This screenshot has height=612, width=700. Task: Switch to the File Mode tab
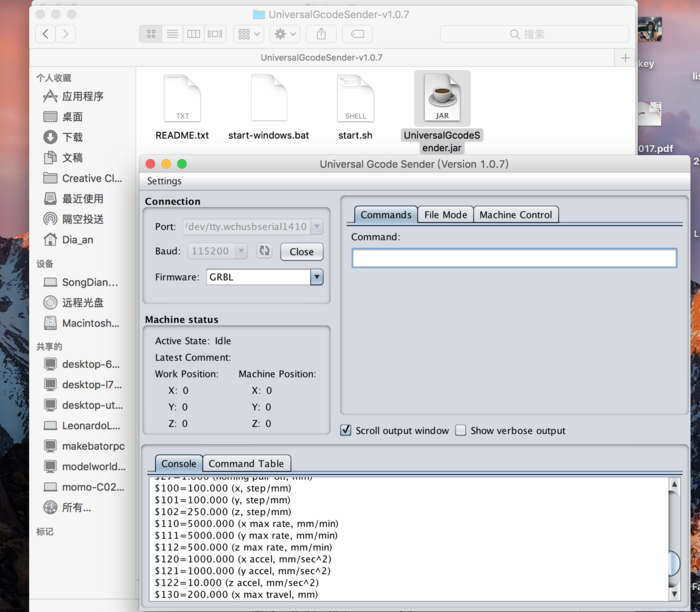tap(446, 215)
